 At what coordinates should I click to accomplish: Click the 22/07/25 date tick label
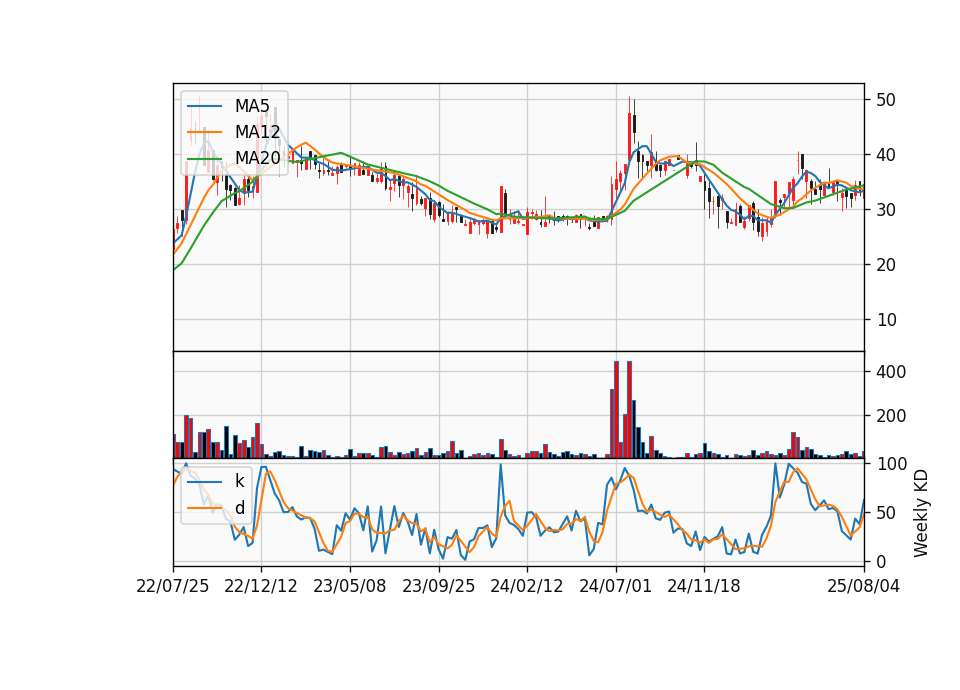coord(173,587)
